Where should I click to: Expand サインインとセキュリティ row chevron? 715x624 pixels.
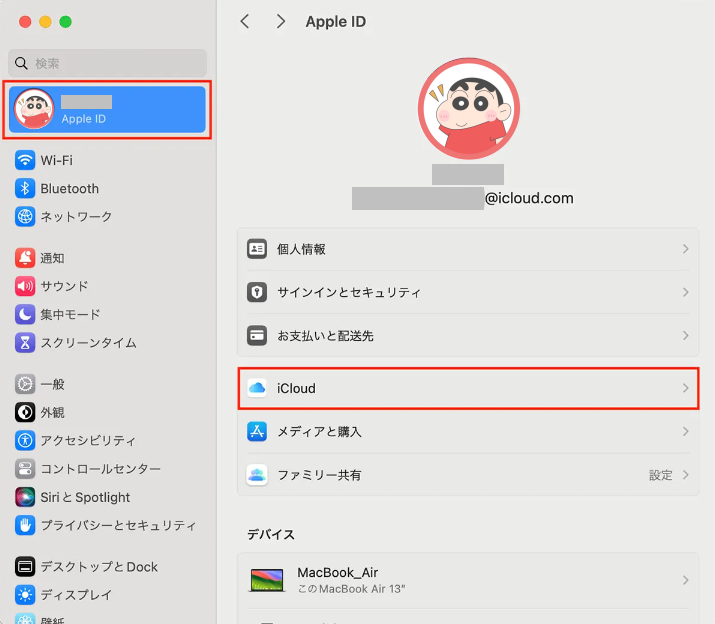click(685, 292)
